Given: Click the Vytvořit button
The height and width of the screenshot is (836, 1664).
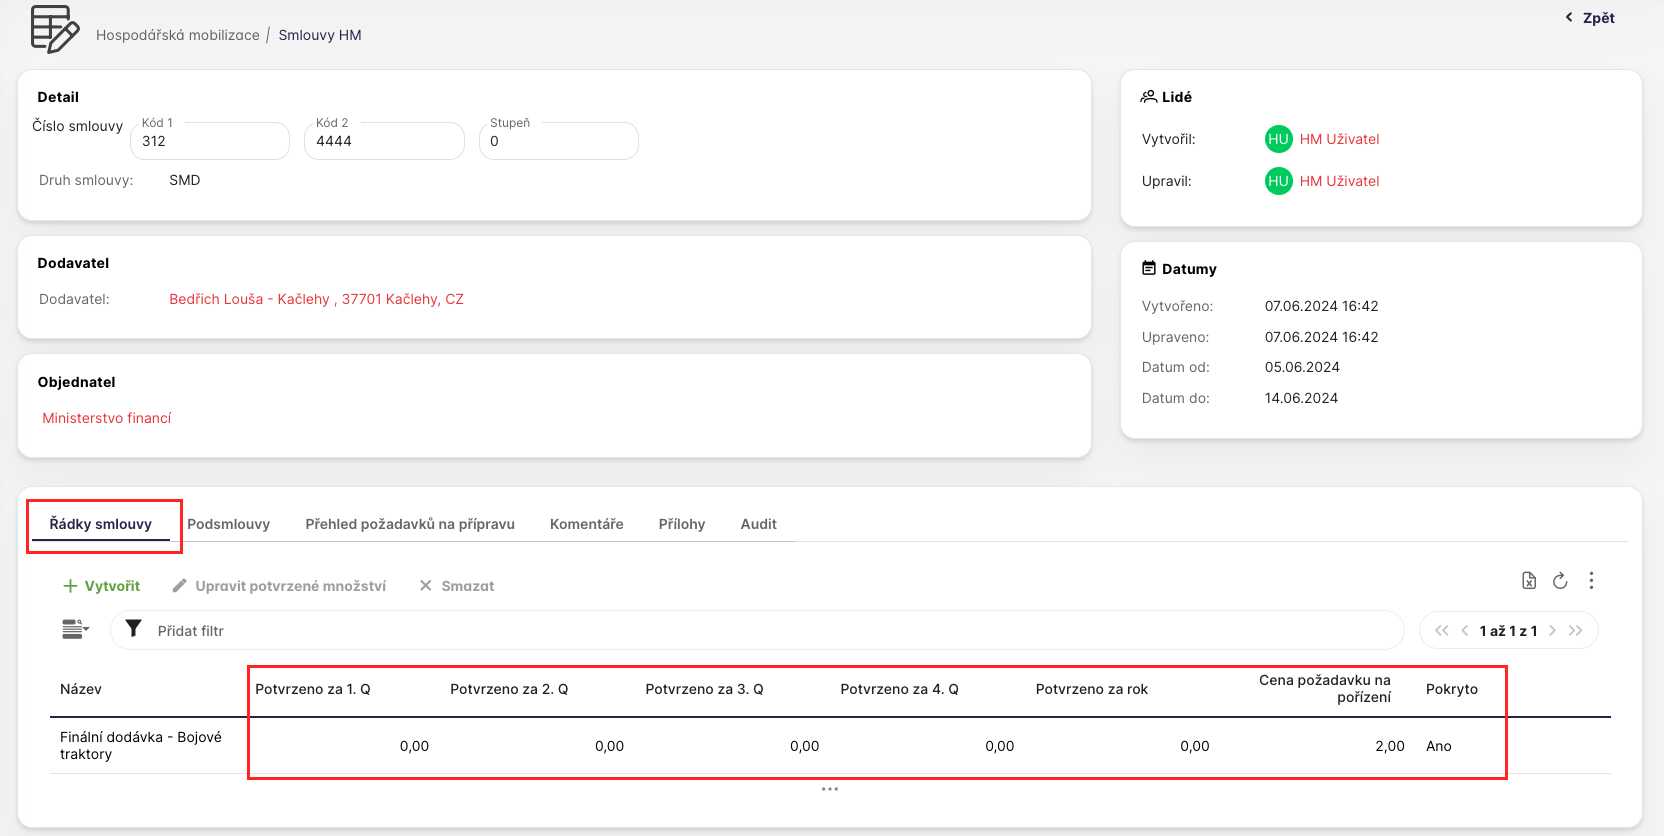Looking at the screenshot, I should 101,586.
